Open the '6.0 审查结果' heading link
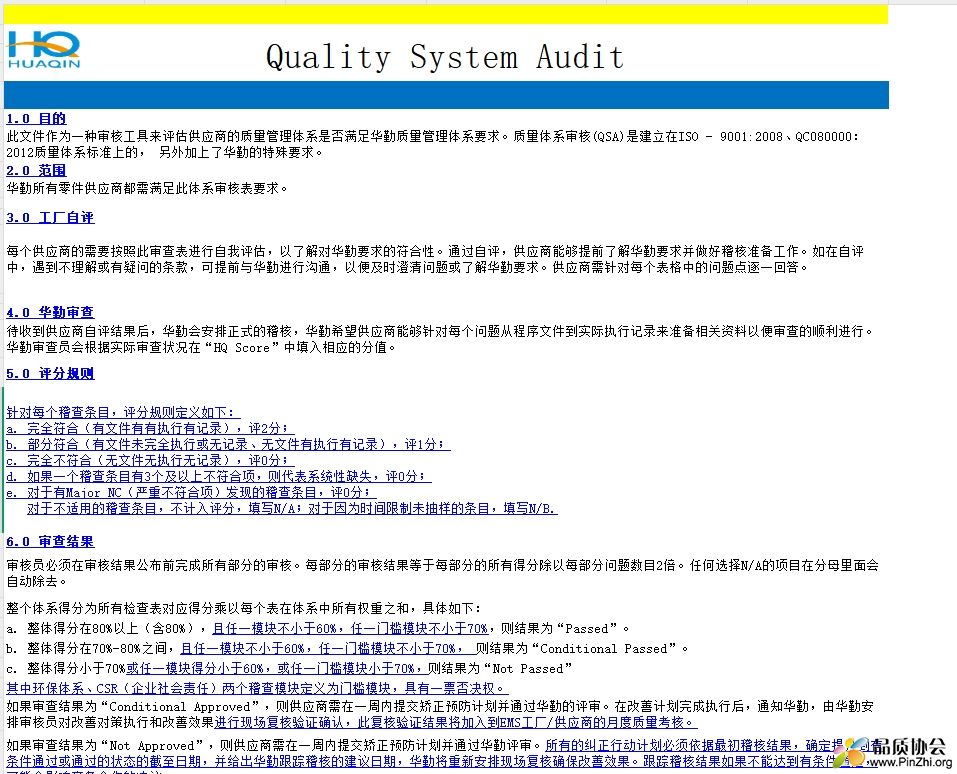The image size is (957, 774). coord(50,541)
